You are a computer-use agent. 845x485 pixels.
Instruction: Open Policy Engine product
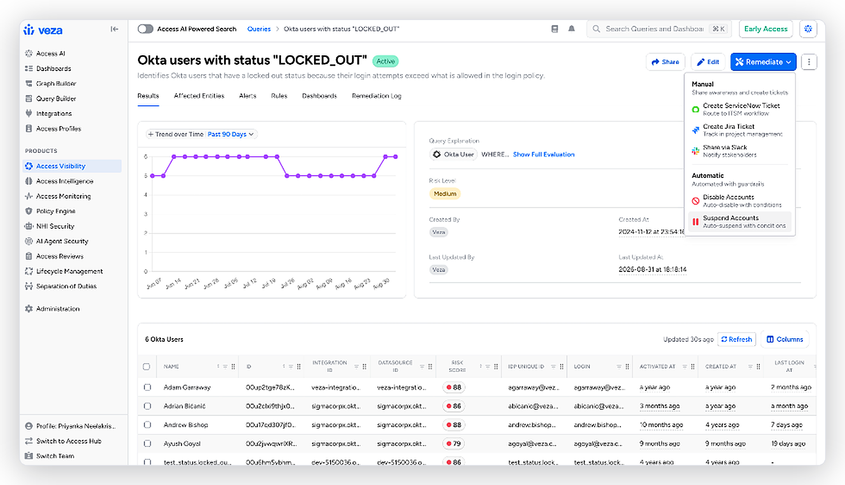pyautogui.click(x=56, y=211)
